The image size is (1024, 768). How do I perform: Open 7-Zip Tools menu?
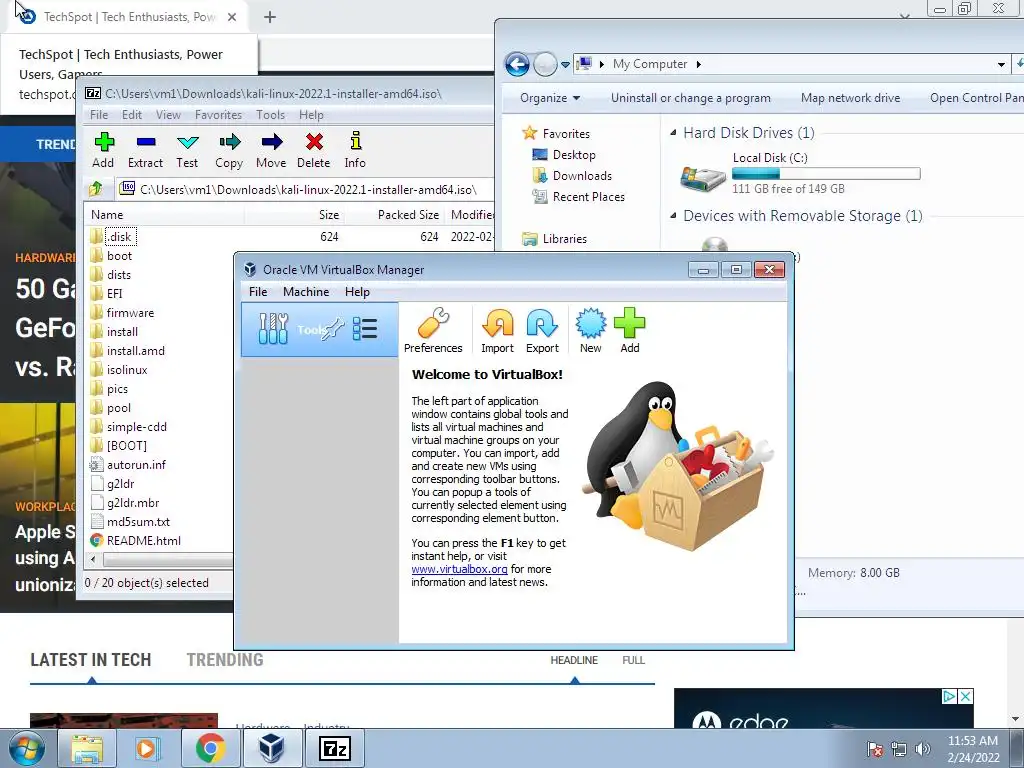[x=270, y=115]
